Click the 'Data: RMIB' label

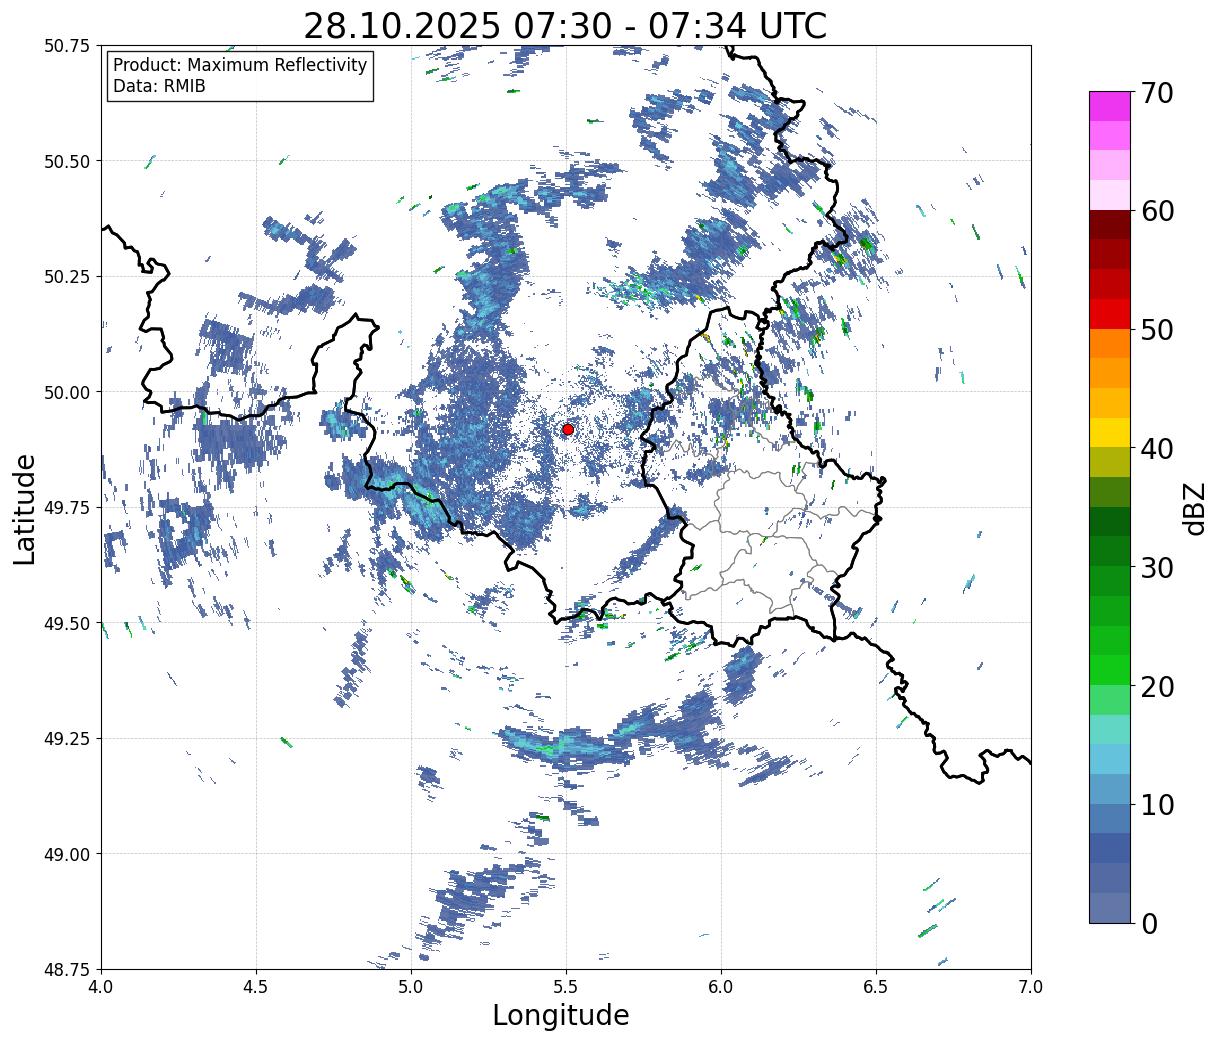(159, 86)
